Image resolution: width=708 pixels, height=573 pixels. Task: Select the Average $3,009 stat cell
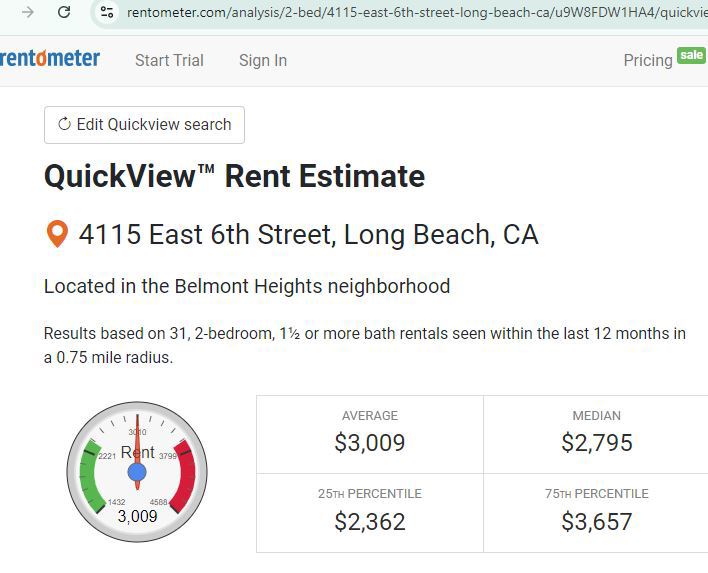coord(370,433)
